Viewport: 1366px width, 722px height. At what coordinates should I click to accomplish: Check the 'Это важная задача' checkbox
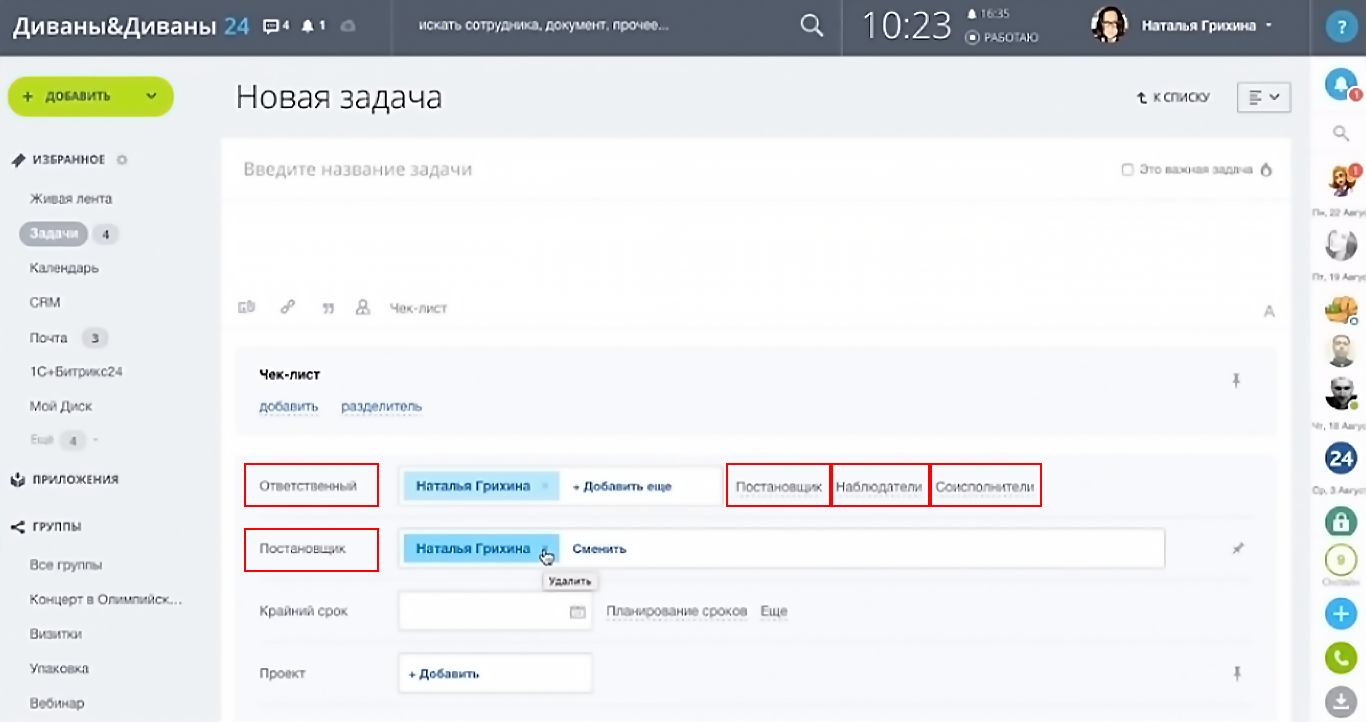(1127, 170)
